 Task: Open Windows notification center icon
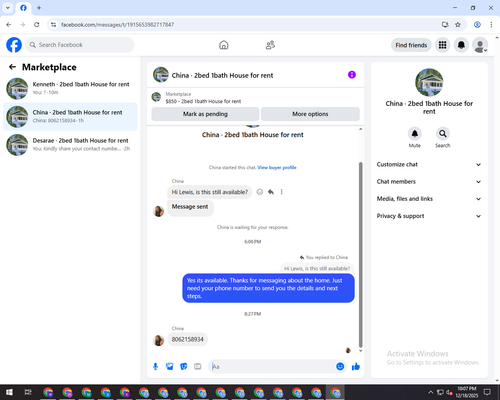tap(487, 392)
